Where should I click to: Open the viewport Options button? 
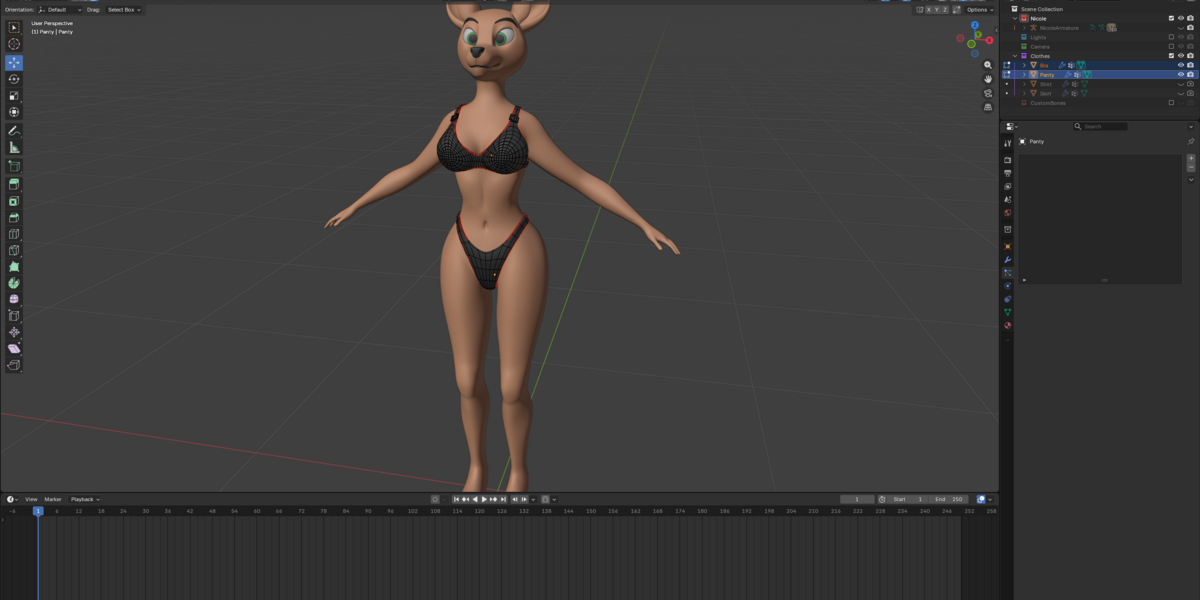point(979,9)
